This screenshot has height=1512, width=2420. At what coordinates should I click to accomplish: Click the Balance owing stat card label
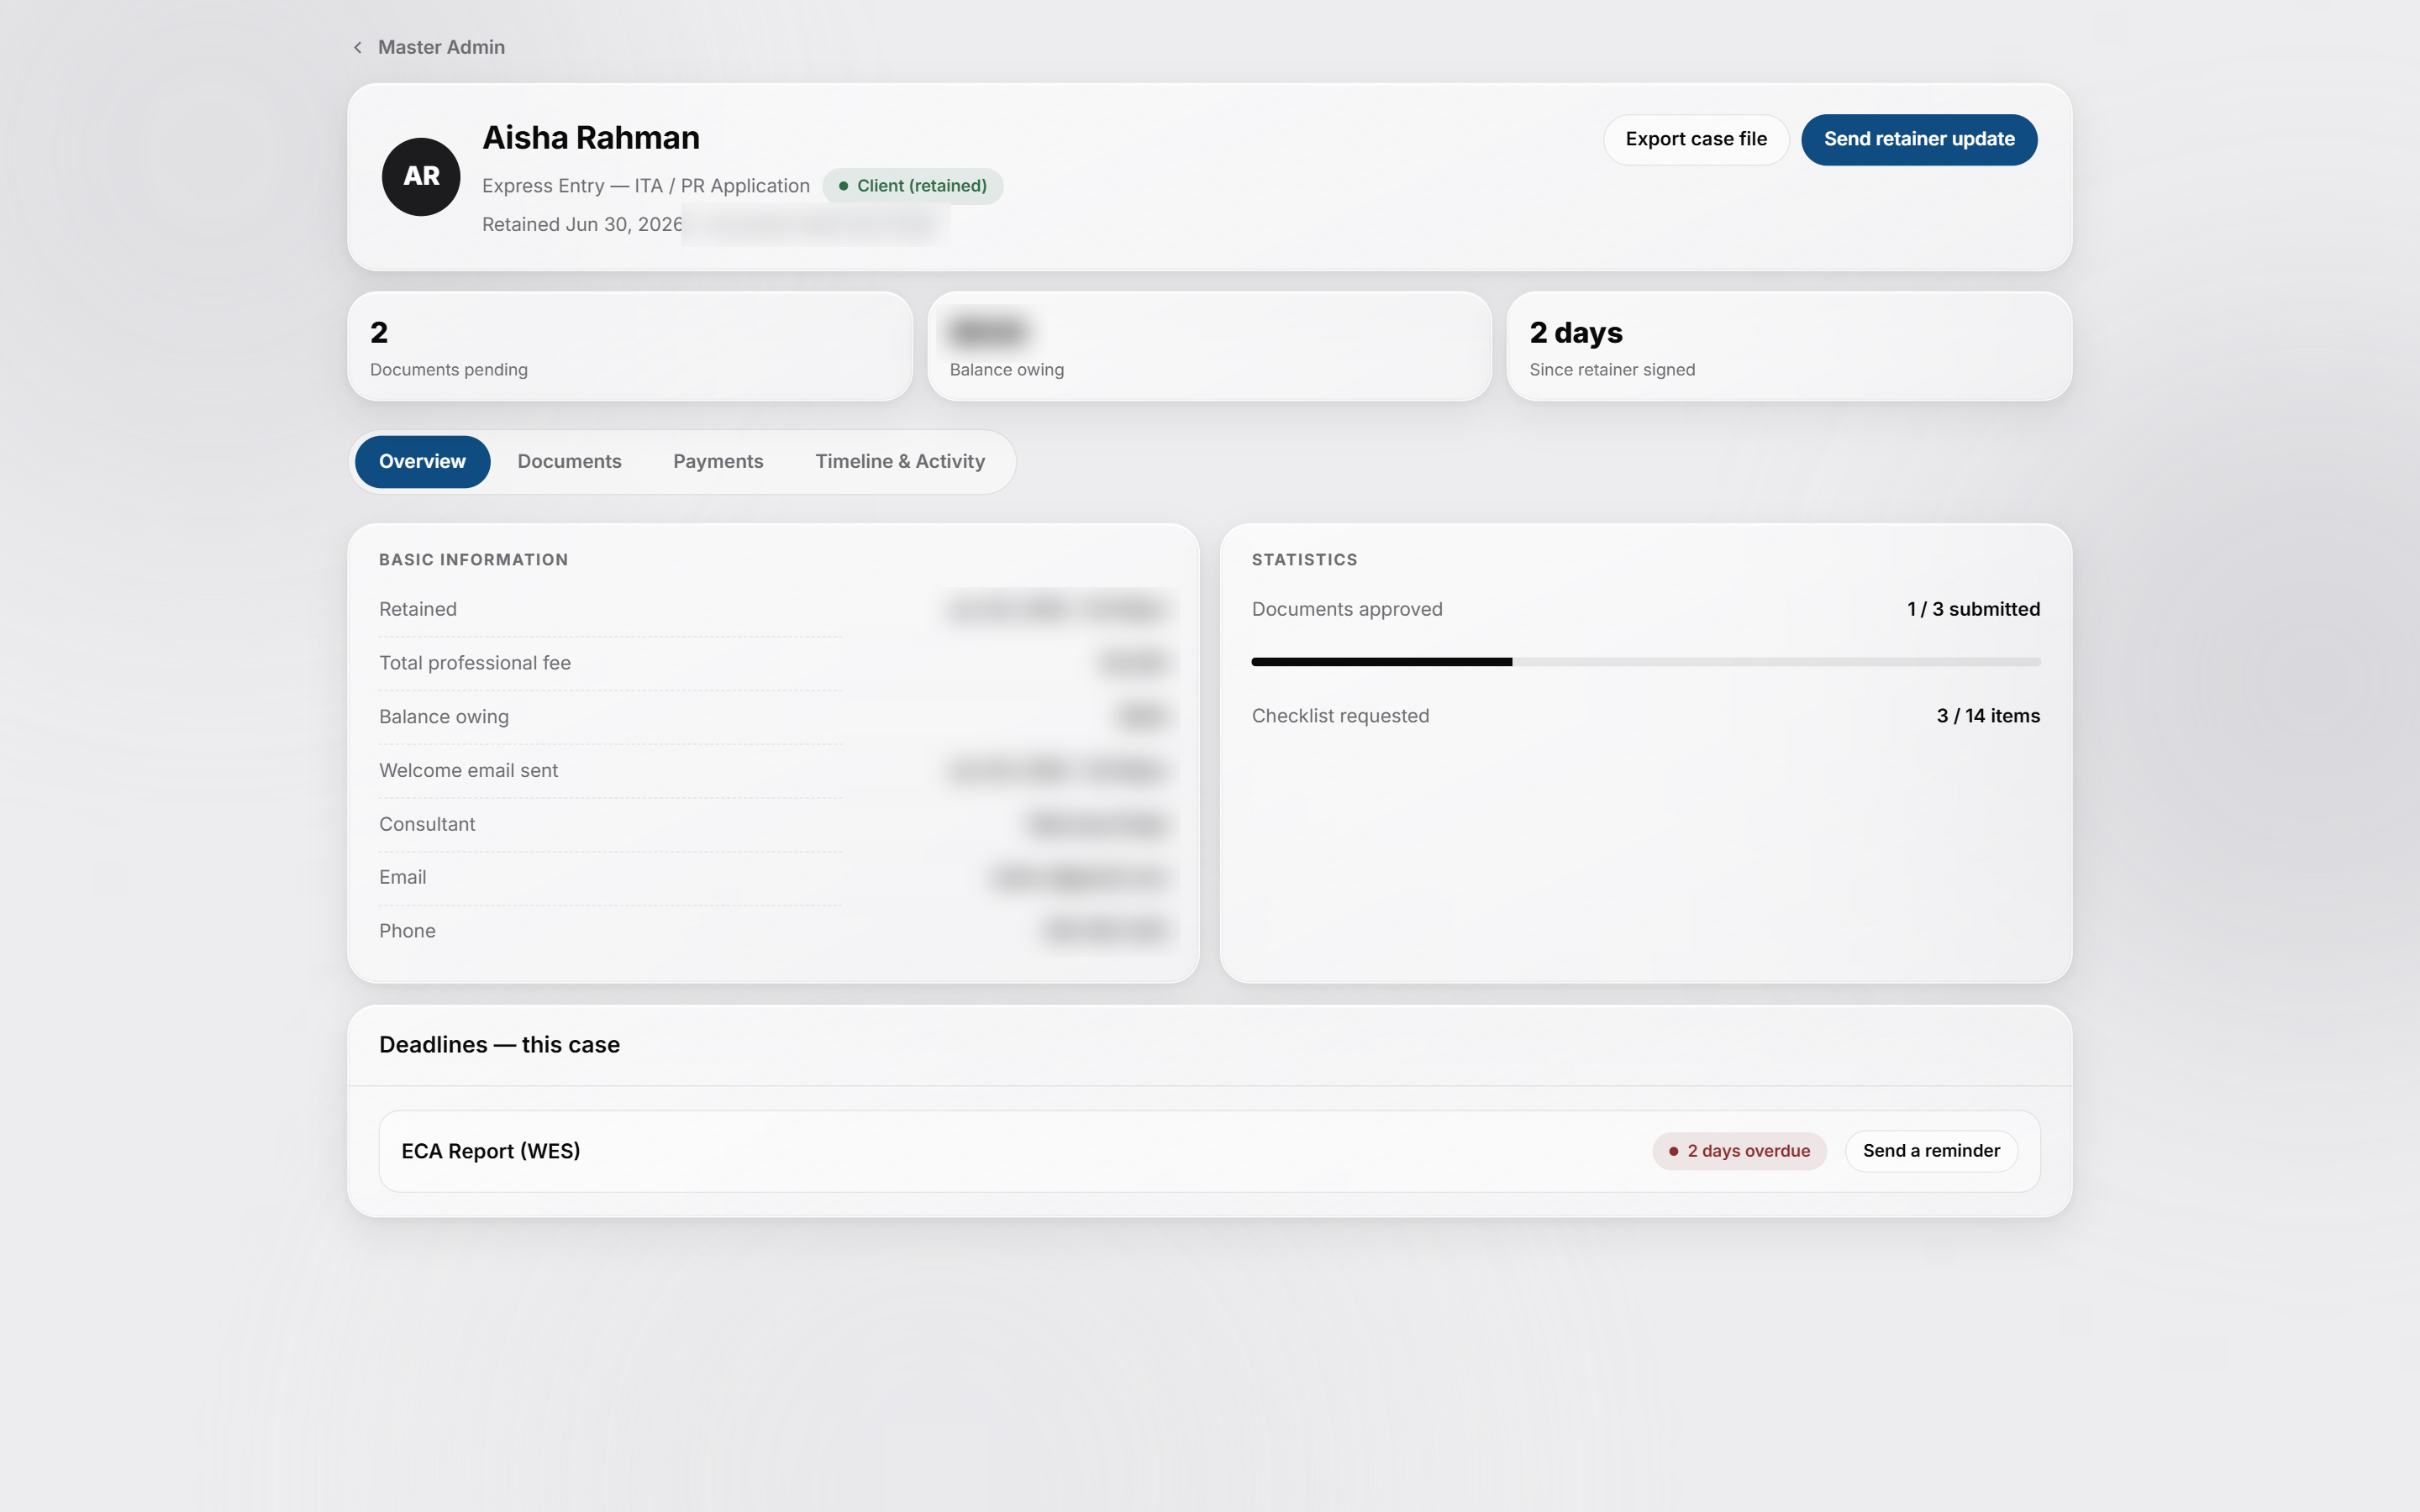coord(1006,370)
